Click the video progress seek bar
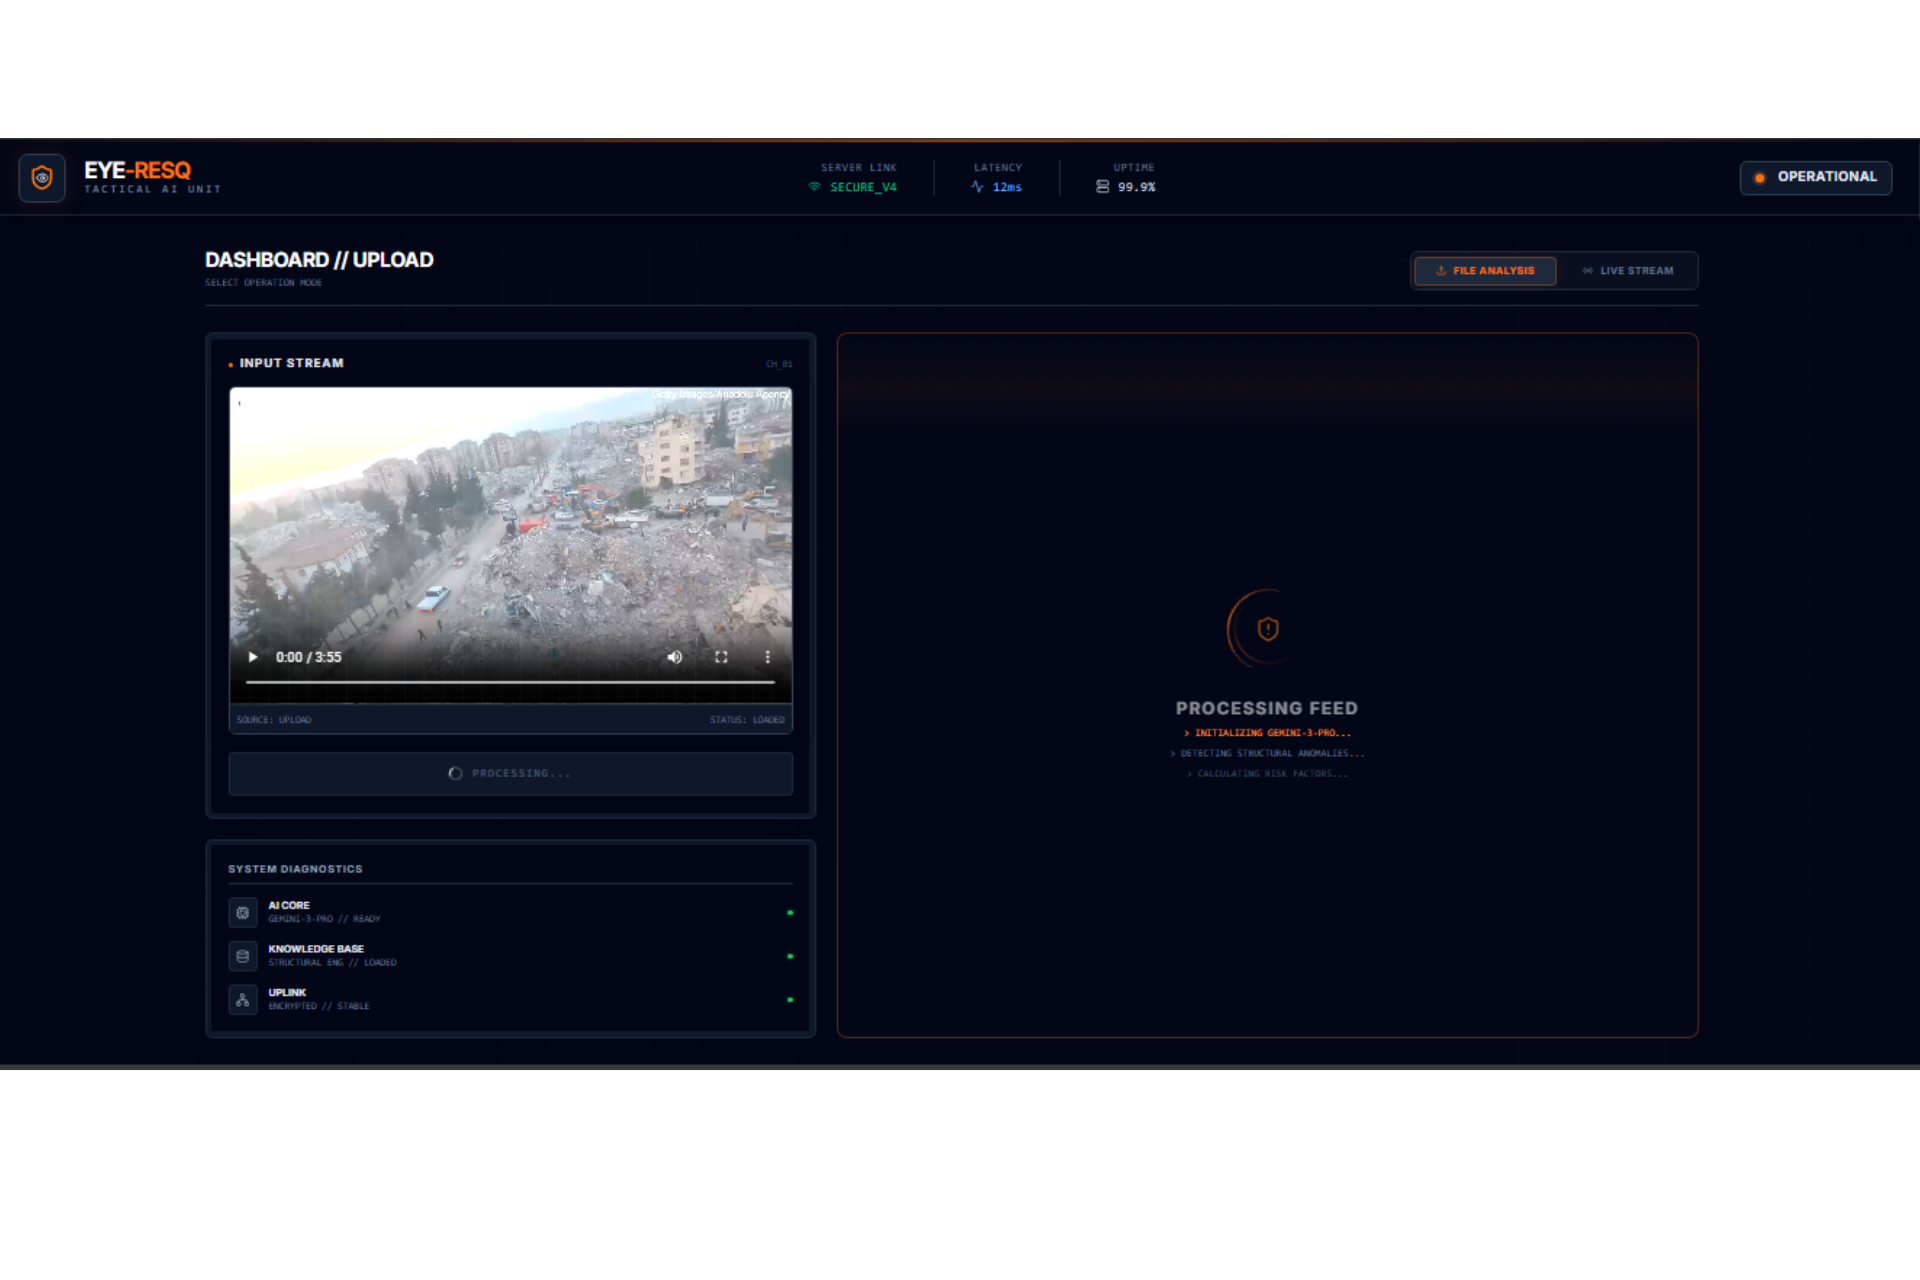1920x1280 pixels. click(510, 682)
